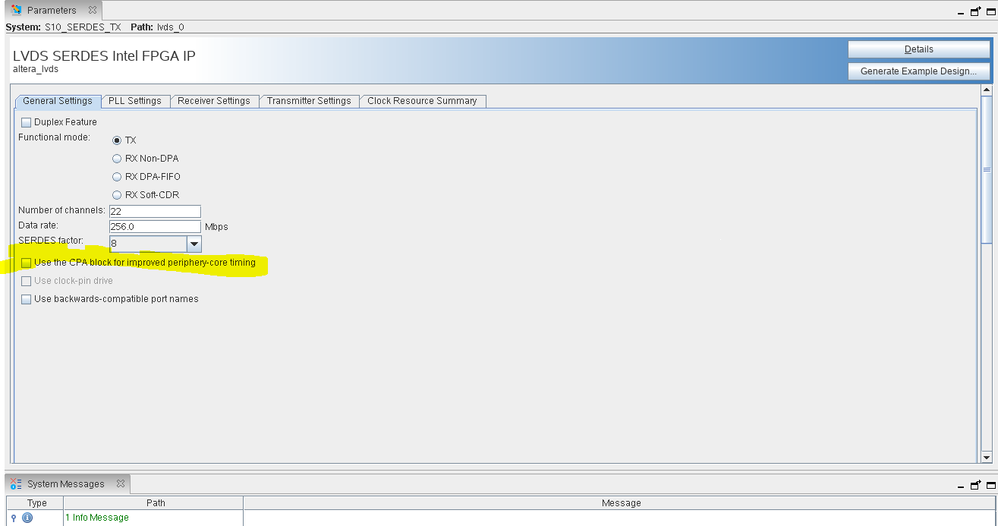Close the Parameters tab with its X icon
The image size is (998, 526).
(92, 10)
